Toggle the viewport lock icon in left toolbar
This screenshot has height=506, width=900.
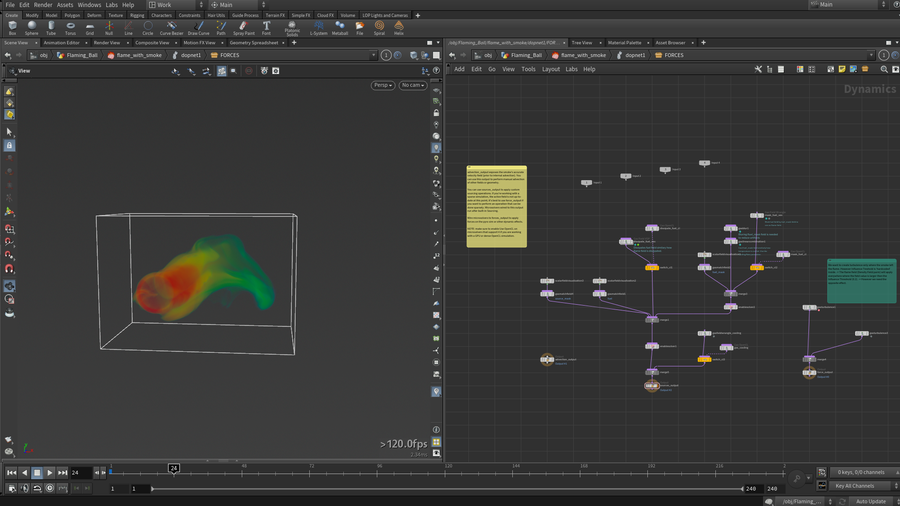point(9,146)
